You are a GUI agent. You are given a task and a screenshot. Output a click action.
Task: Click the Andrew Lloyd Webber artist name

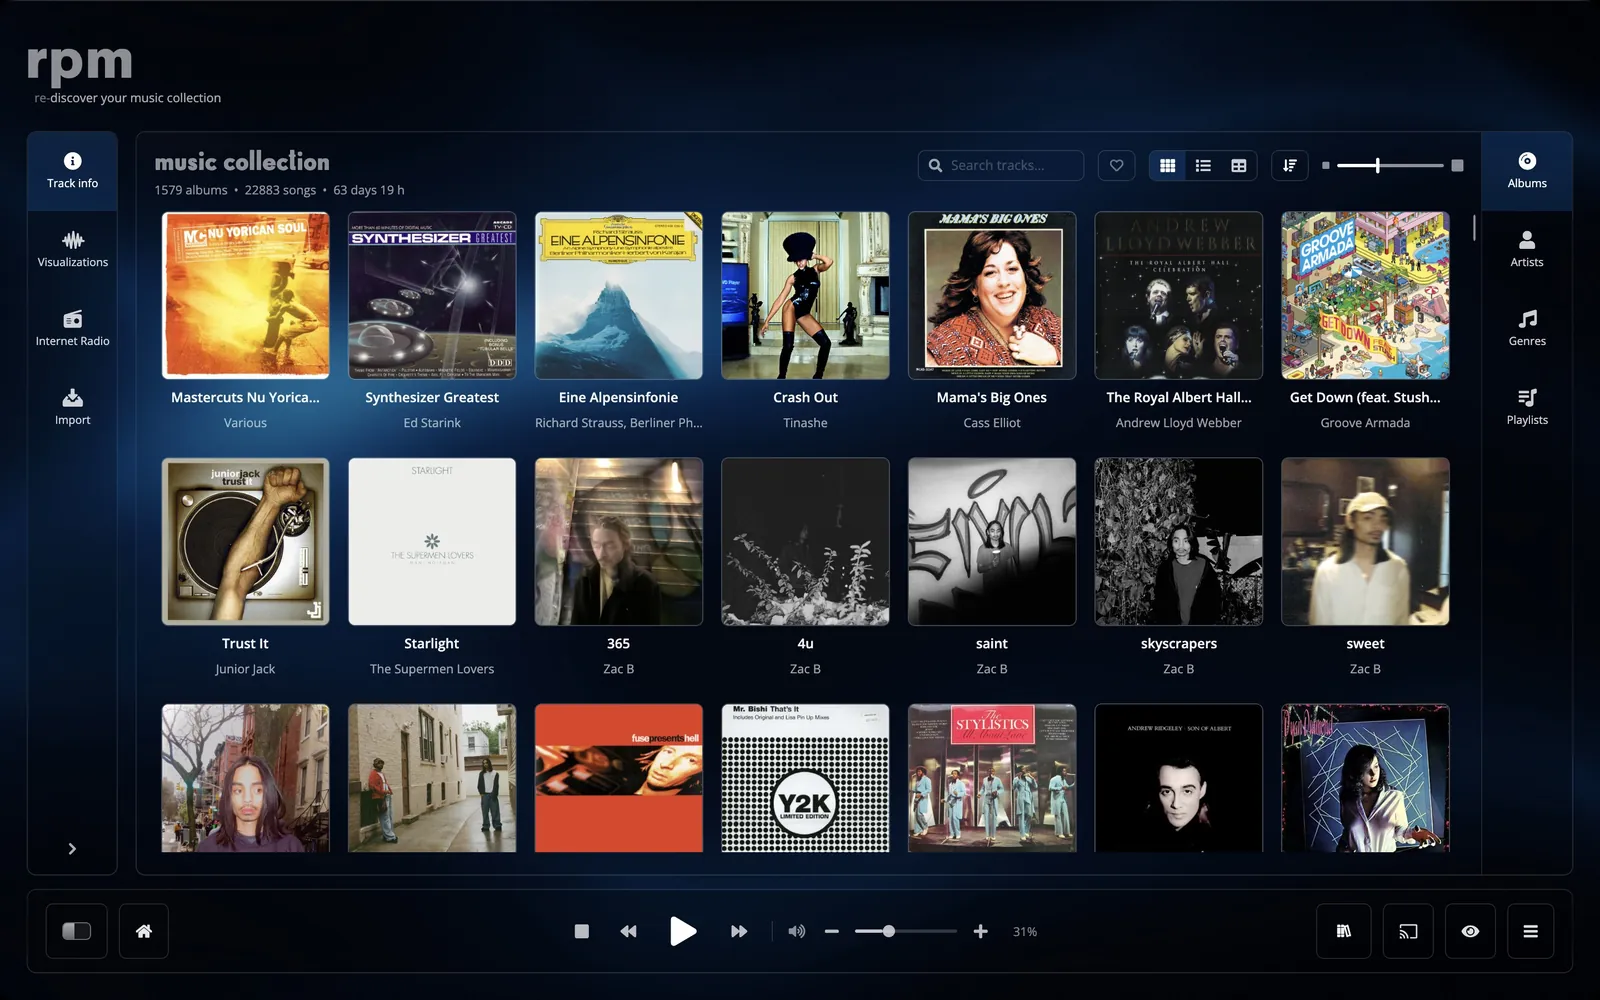[x=1179, y=423]
